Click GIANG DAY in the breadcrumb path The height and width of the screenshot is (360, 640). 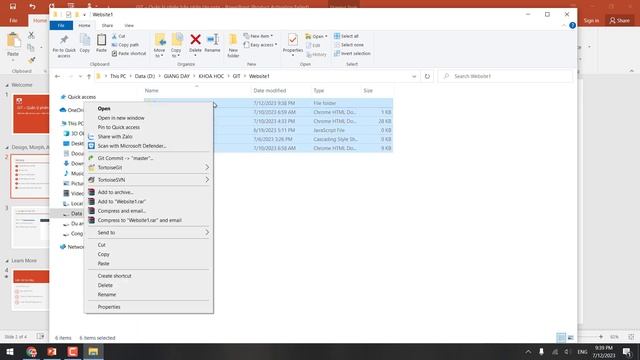[176, 76]
